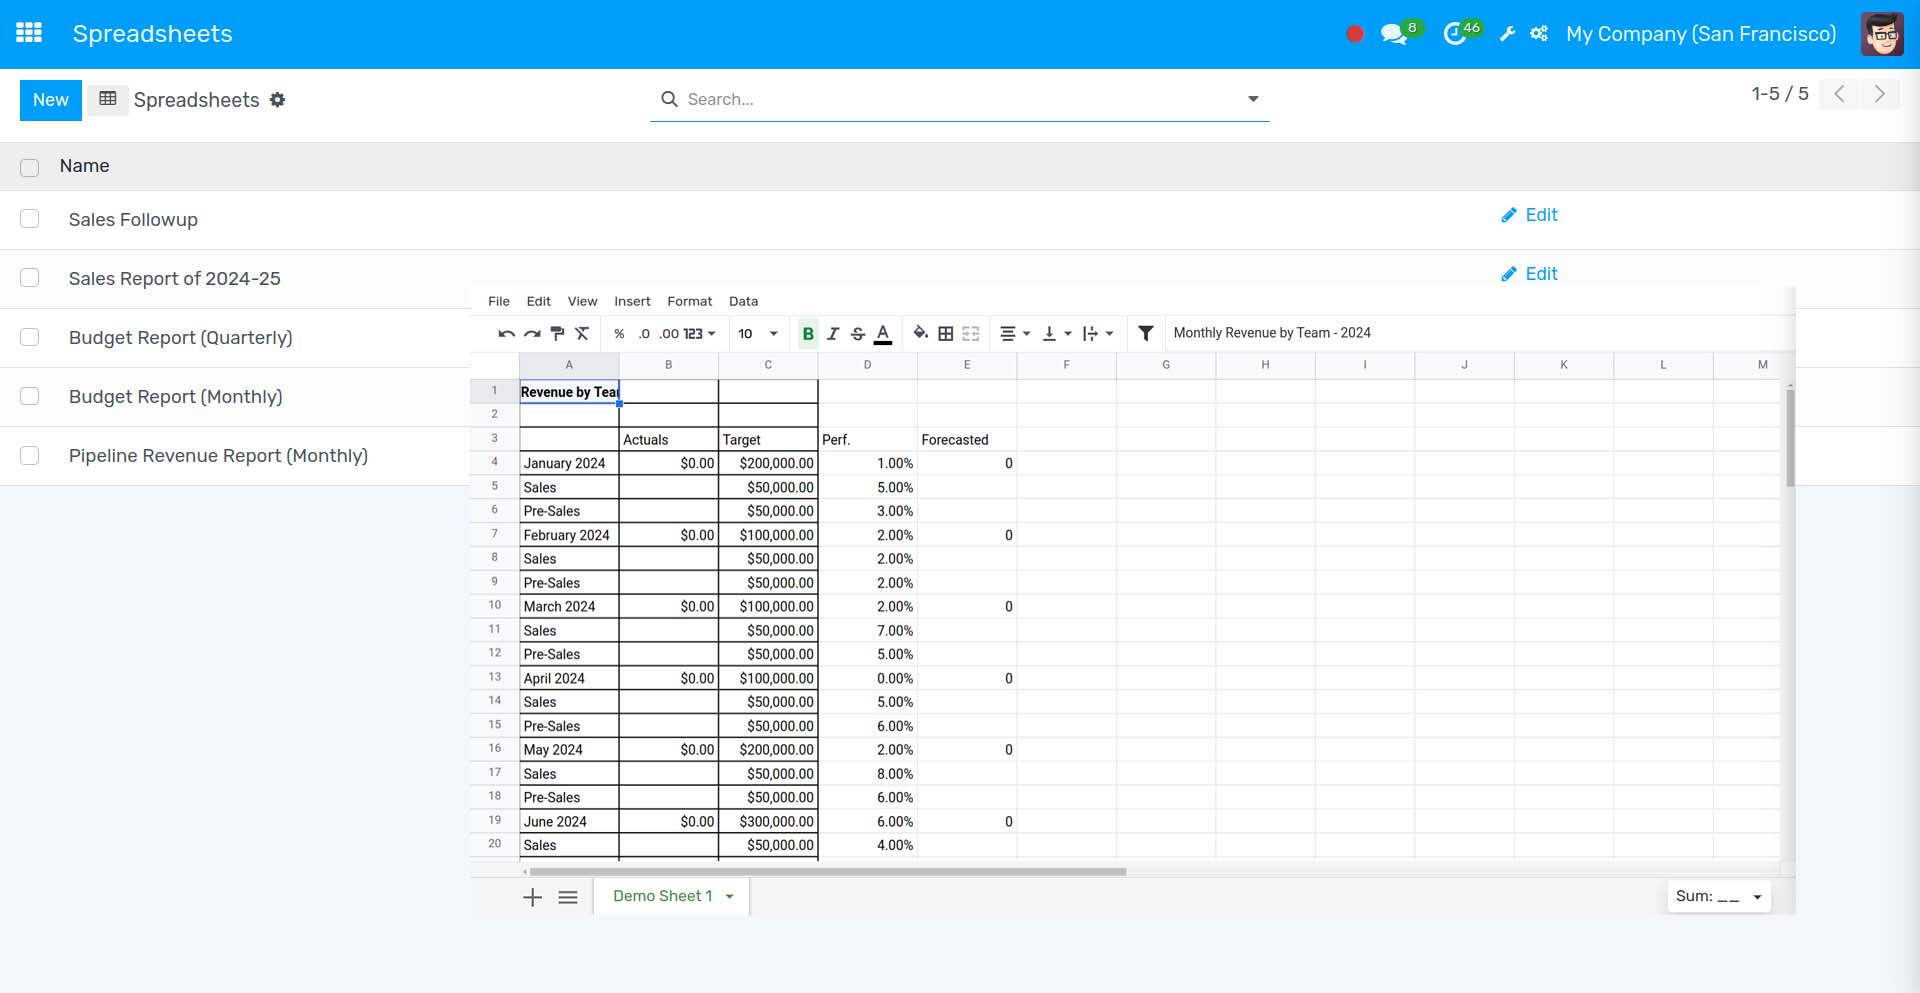Click the next page arrow
The image size is (1920, 993).
(1880, 94)
